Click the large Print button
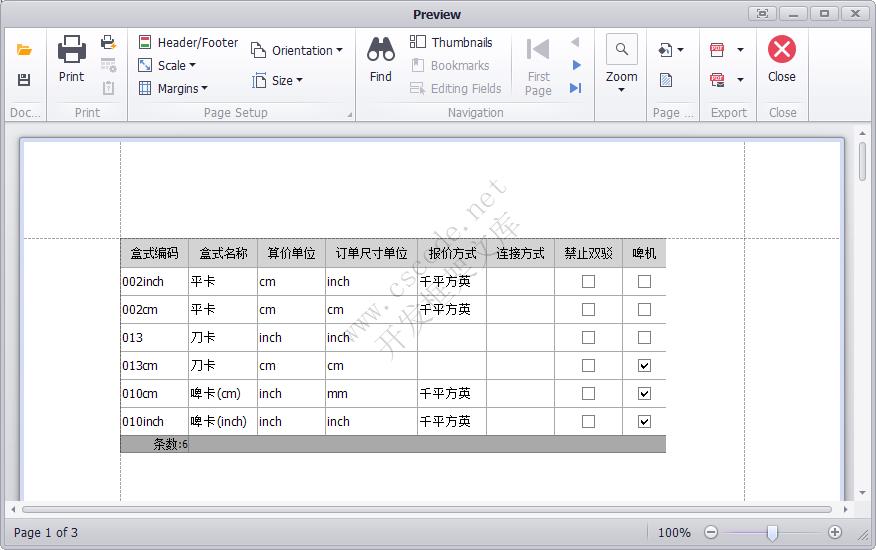Viewport: 876px width, 550px height. (72, 59)
